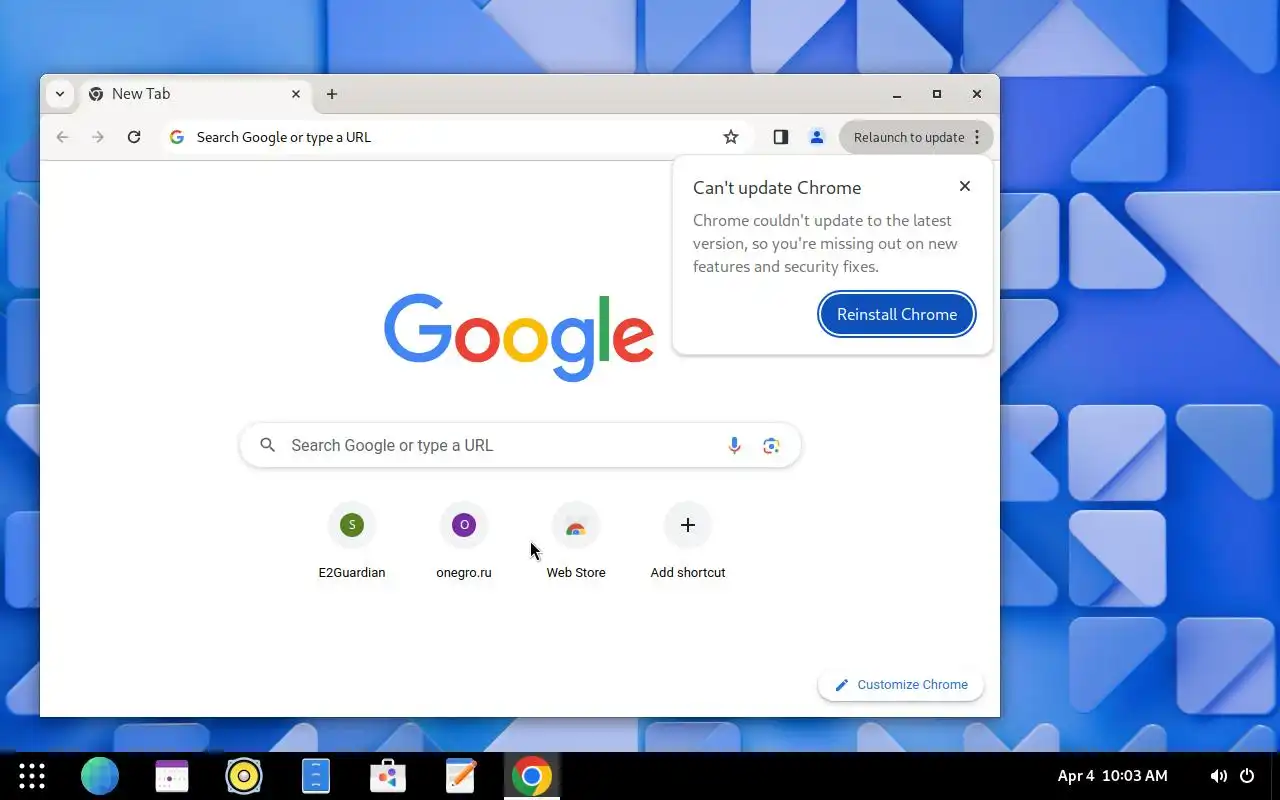
Task: Click the Chrome icon in taskbar
Action: (532, 776)
